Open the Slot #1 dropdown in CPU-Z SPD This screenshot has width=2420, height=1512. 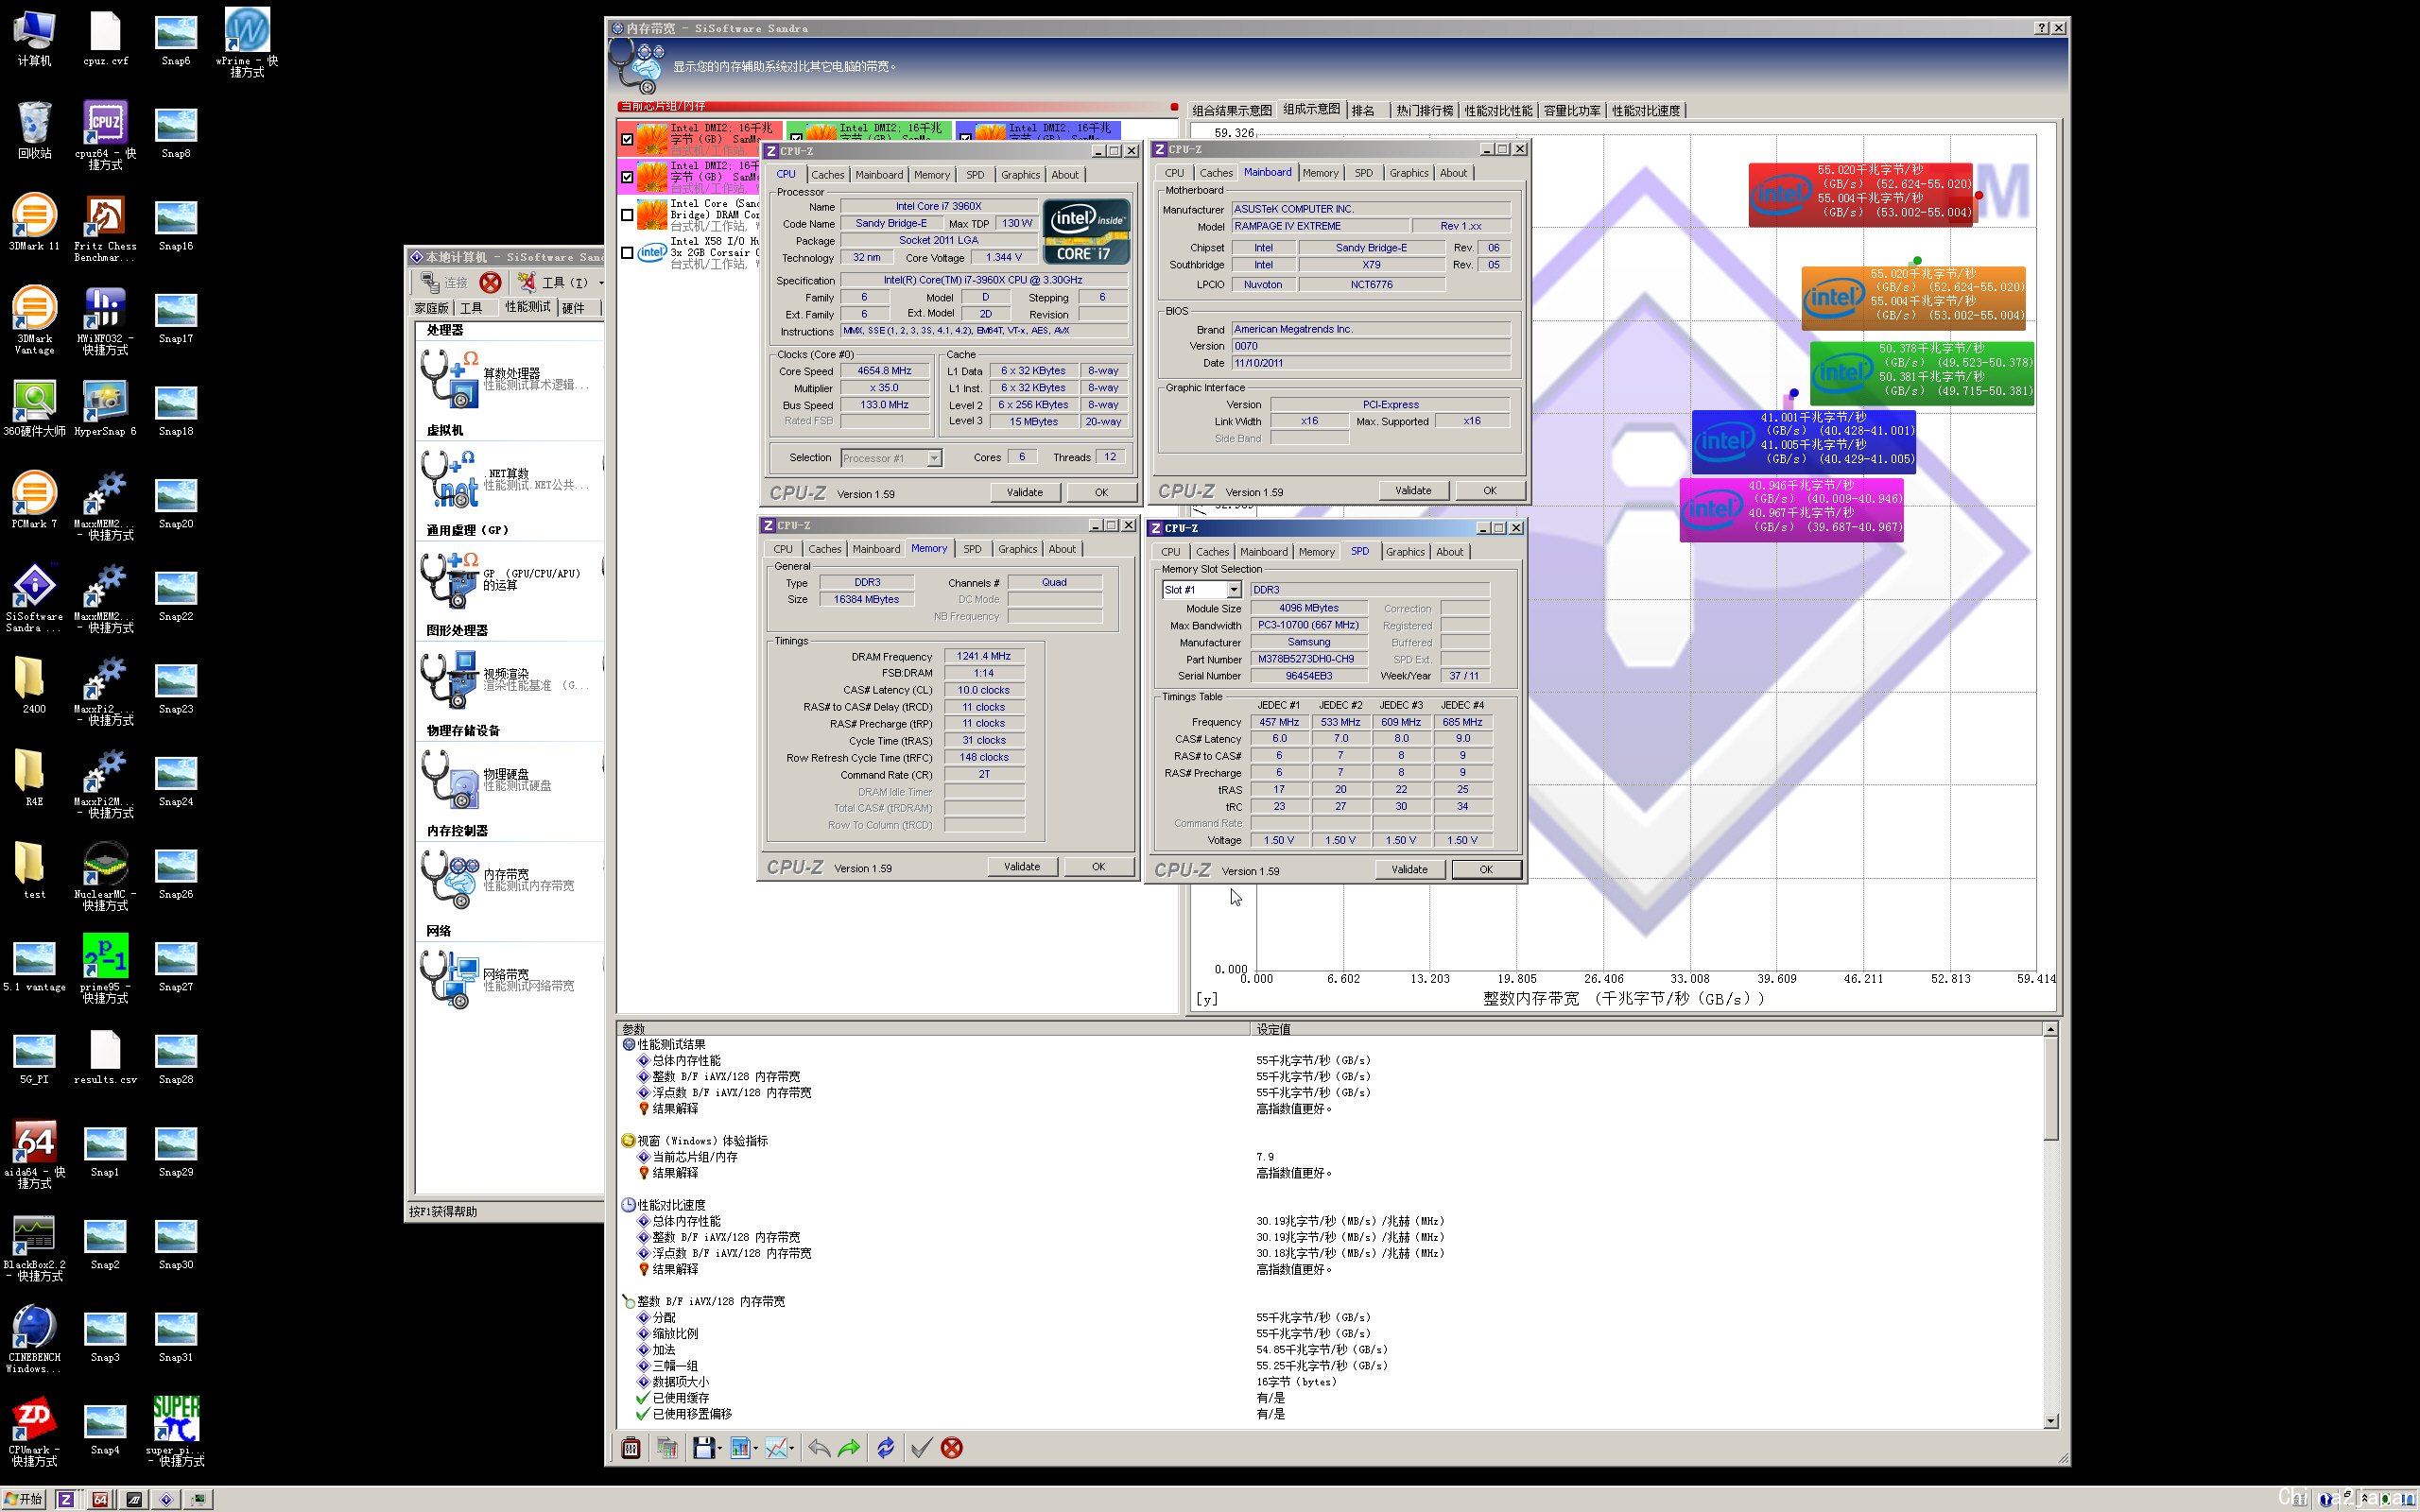1233,590
